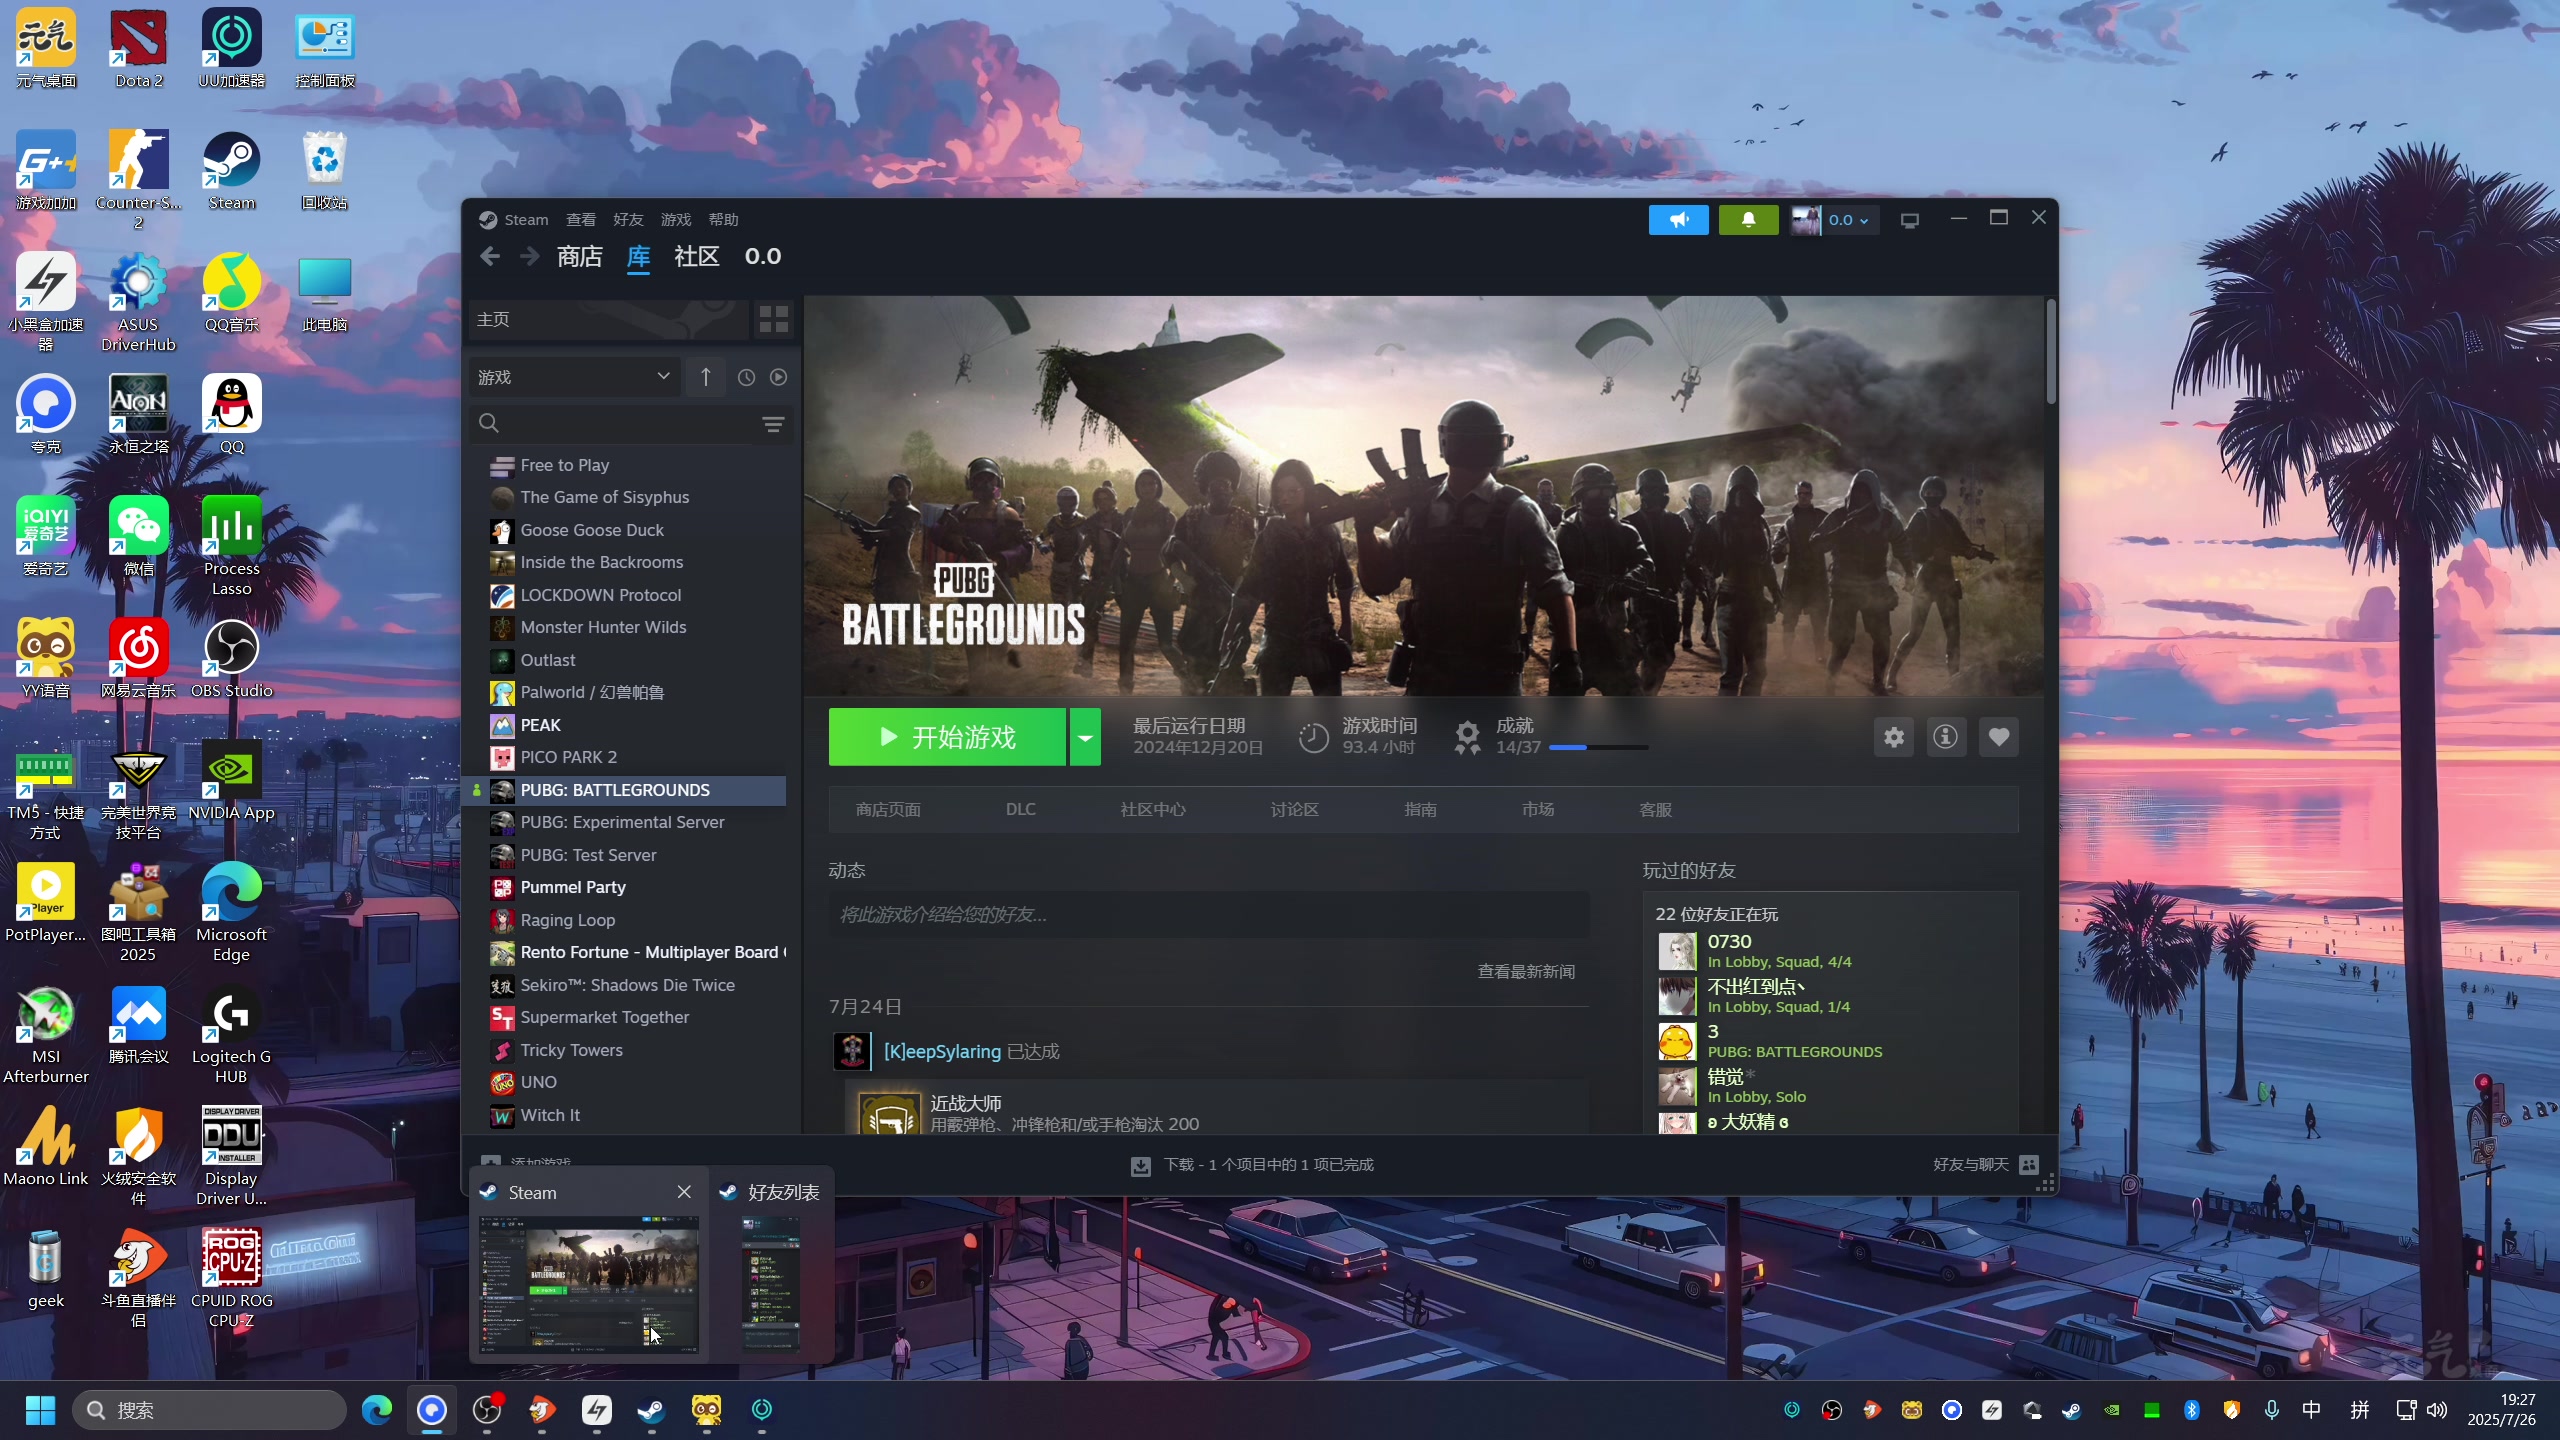The image size is (2560, 1440).
Task: Open volume control in system tray
Action: point(2437,1410)
